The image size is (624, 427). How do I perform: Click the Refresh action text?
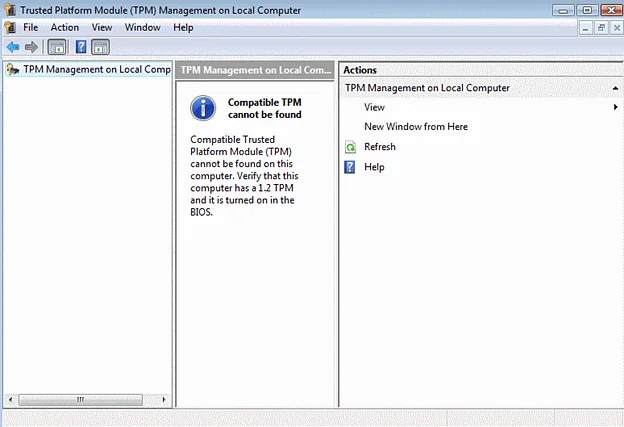pos(380,147)
